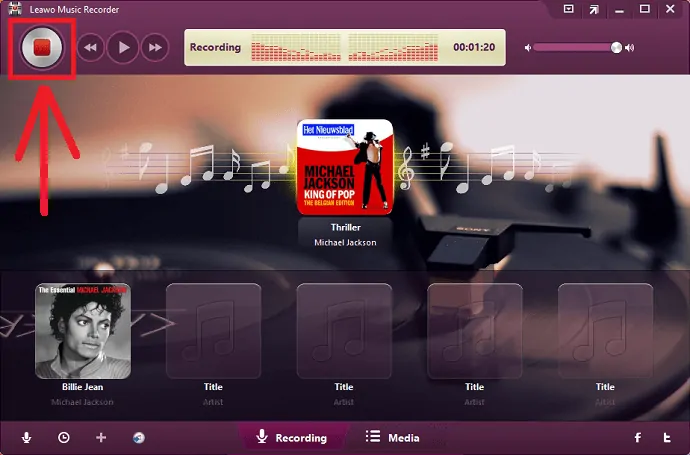690x455 pixels.
Task: Switch to the Media tab
Action: (x=393, y=437)
